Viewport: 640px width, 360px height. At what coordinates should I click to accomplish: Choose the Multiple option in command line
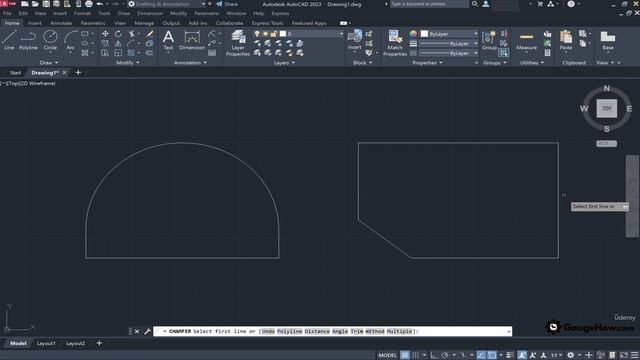399,331
